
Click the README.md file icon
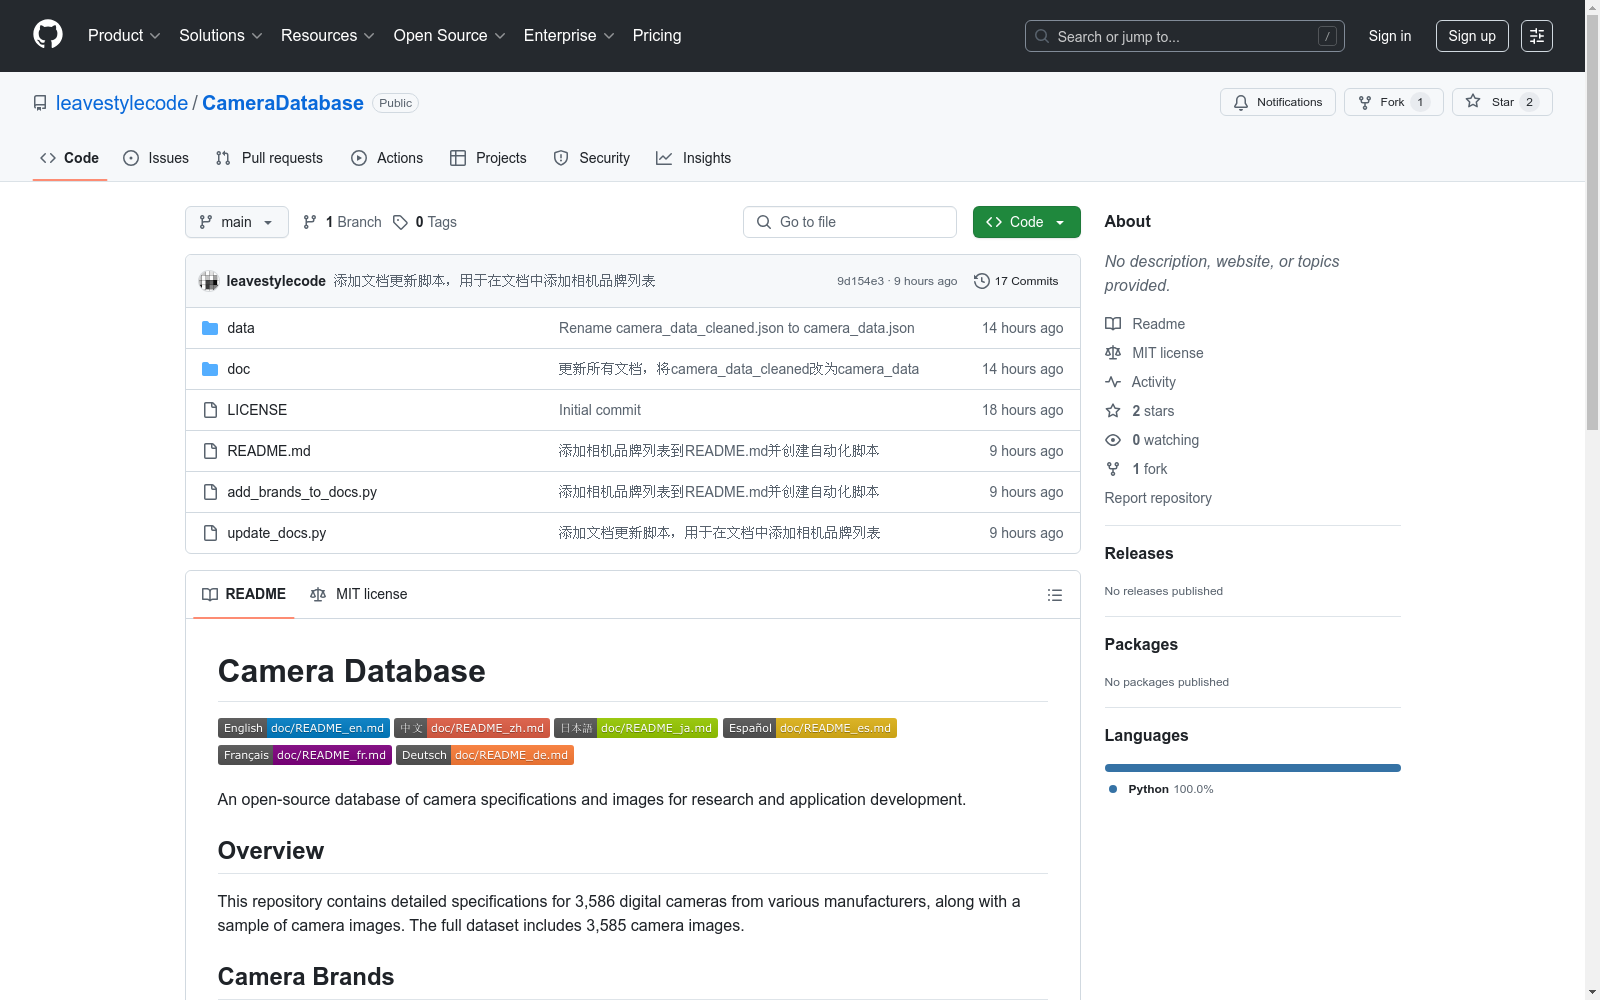tap(210, 451)
